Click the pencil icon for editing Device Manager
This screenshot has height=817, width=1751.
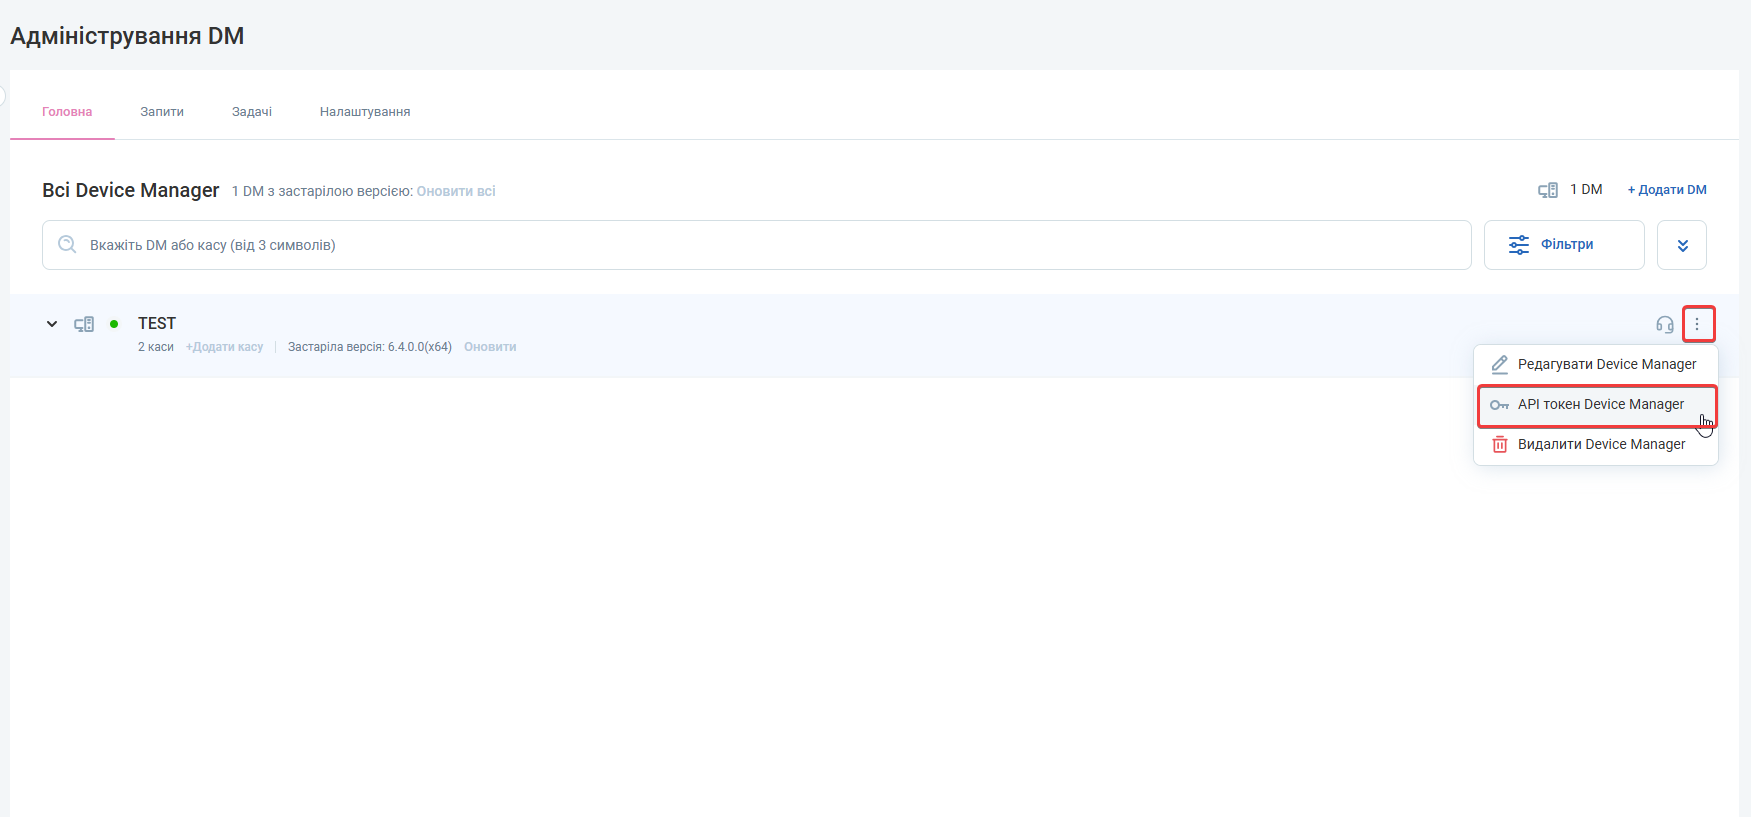(1500, 364)
